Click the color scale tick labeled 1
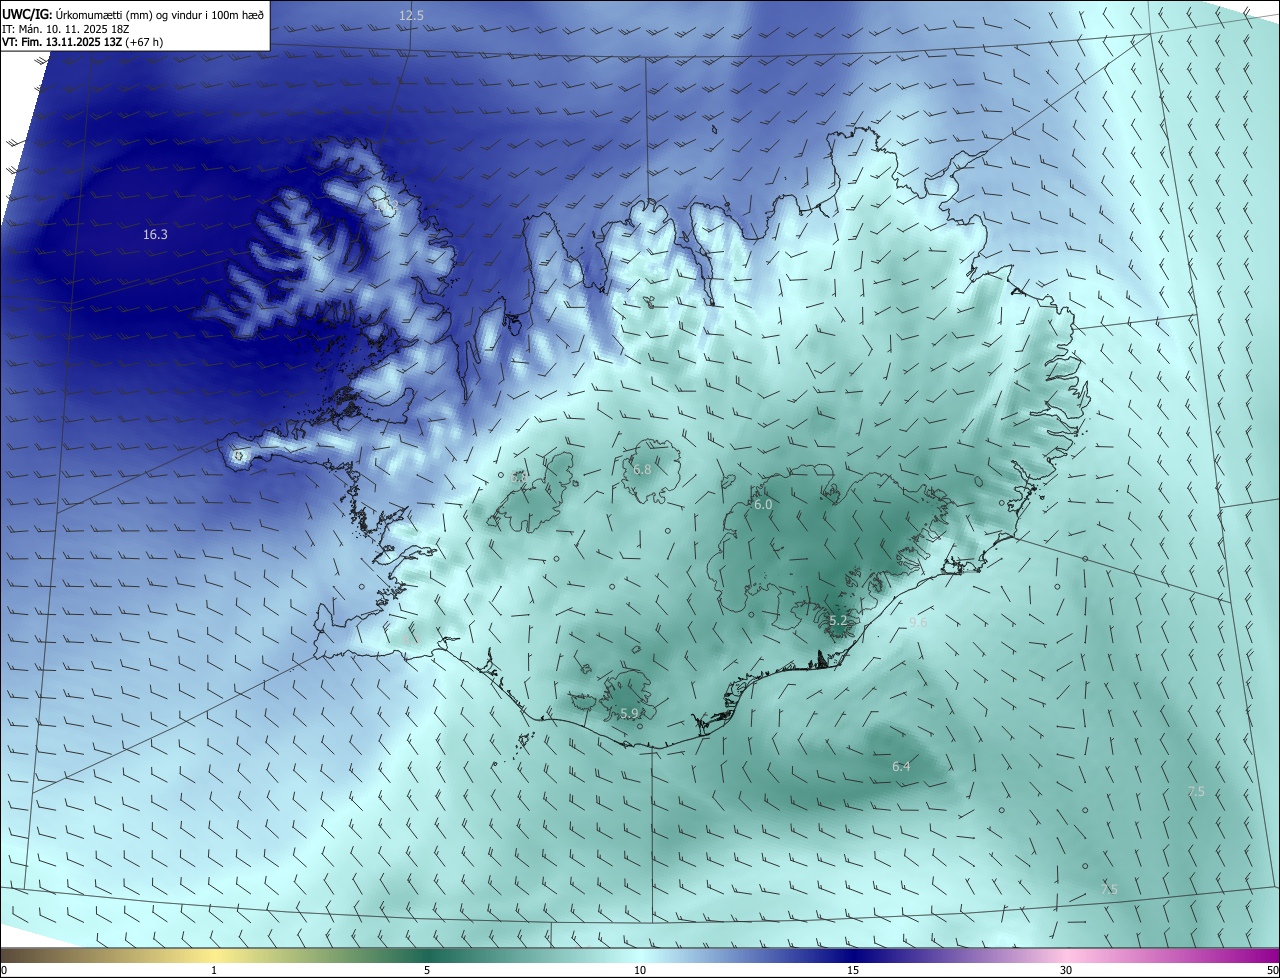This screenshot has width=1280, height=978. pos(214,970)
